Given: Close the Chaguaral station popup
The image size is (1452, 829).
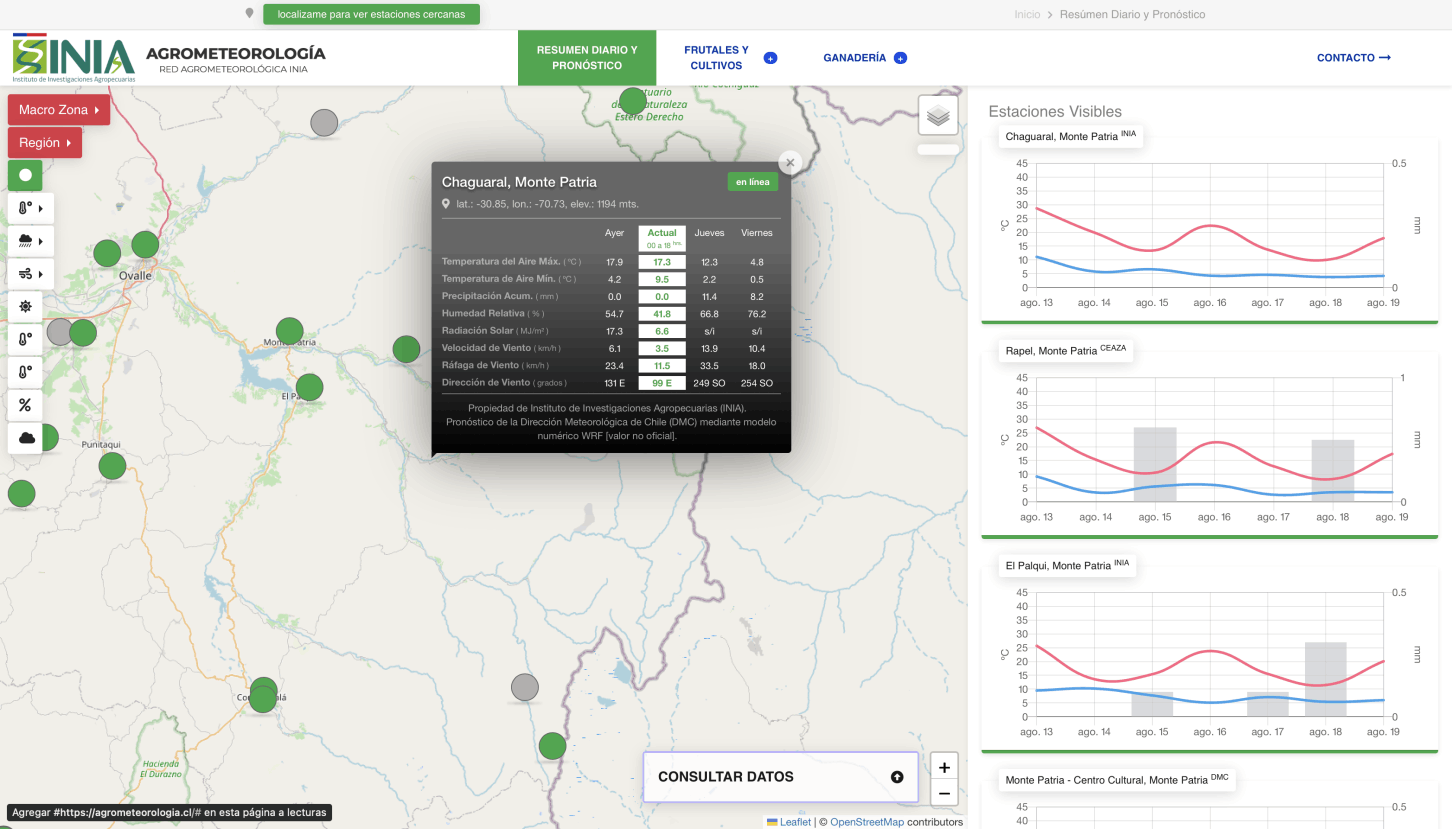Looking at the screenshot, I should (x=790, y=162).
